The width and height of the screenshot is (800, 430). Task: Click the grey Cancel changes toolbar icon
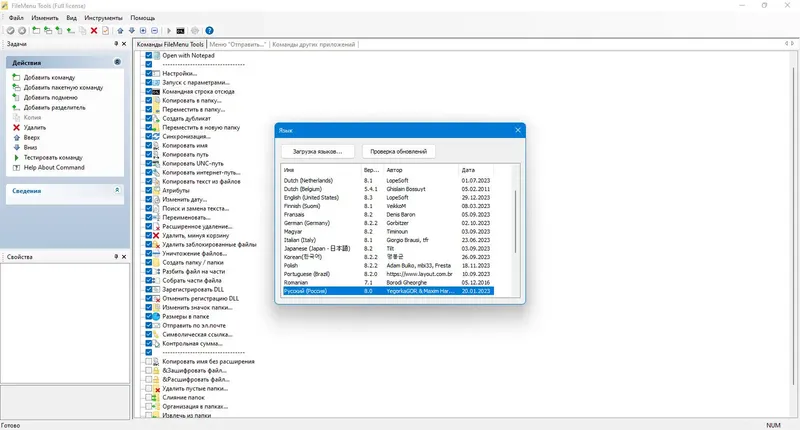22,31
